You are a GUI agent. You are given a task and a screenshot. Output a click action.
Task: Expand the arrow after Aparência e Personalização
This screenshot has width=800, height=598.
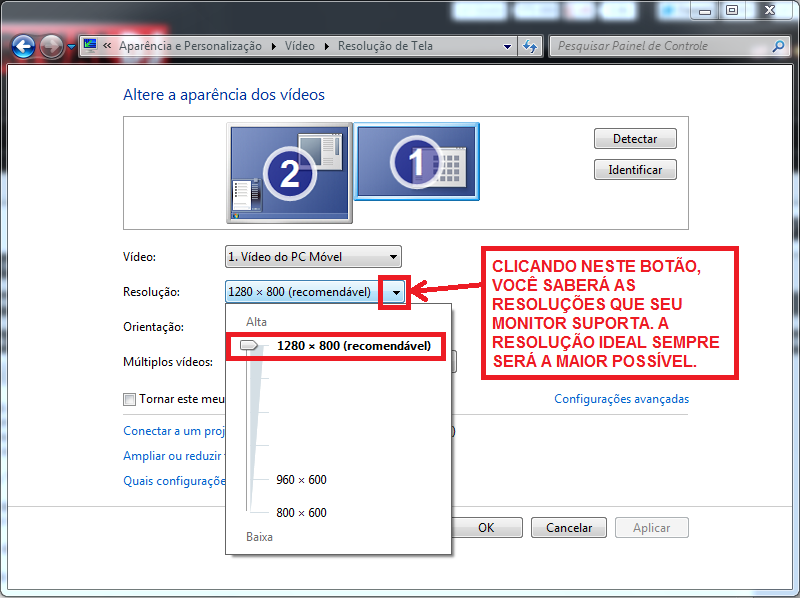[x=273, y=46]
